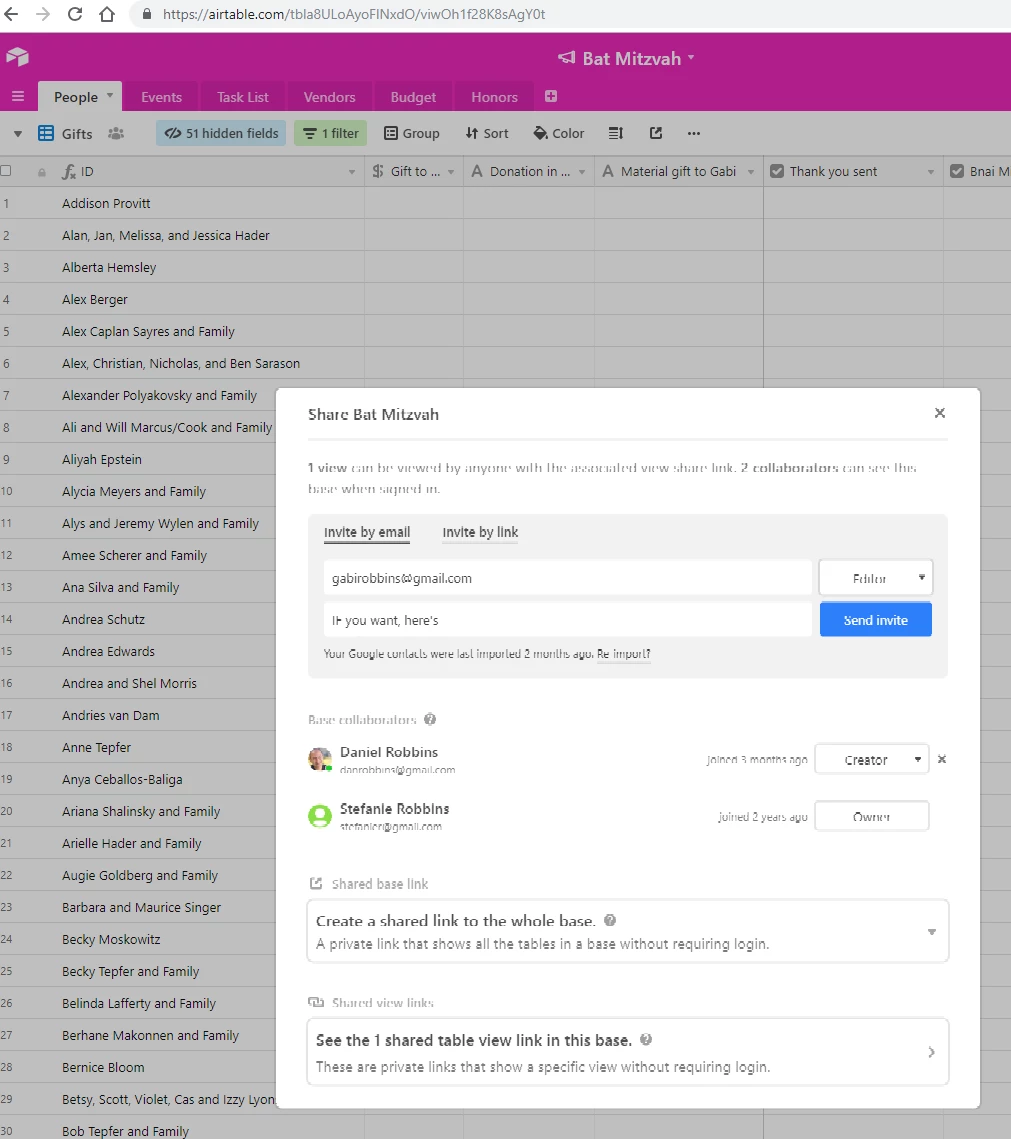Open the more options ellipsis in toolbar
The width and height of the screenshot is (1011, 1139).
[x=694, y=133]
